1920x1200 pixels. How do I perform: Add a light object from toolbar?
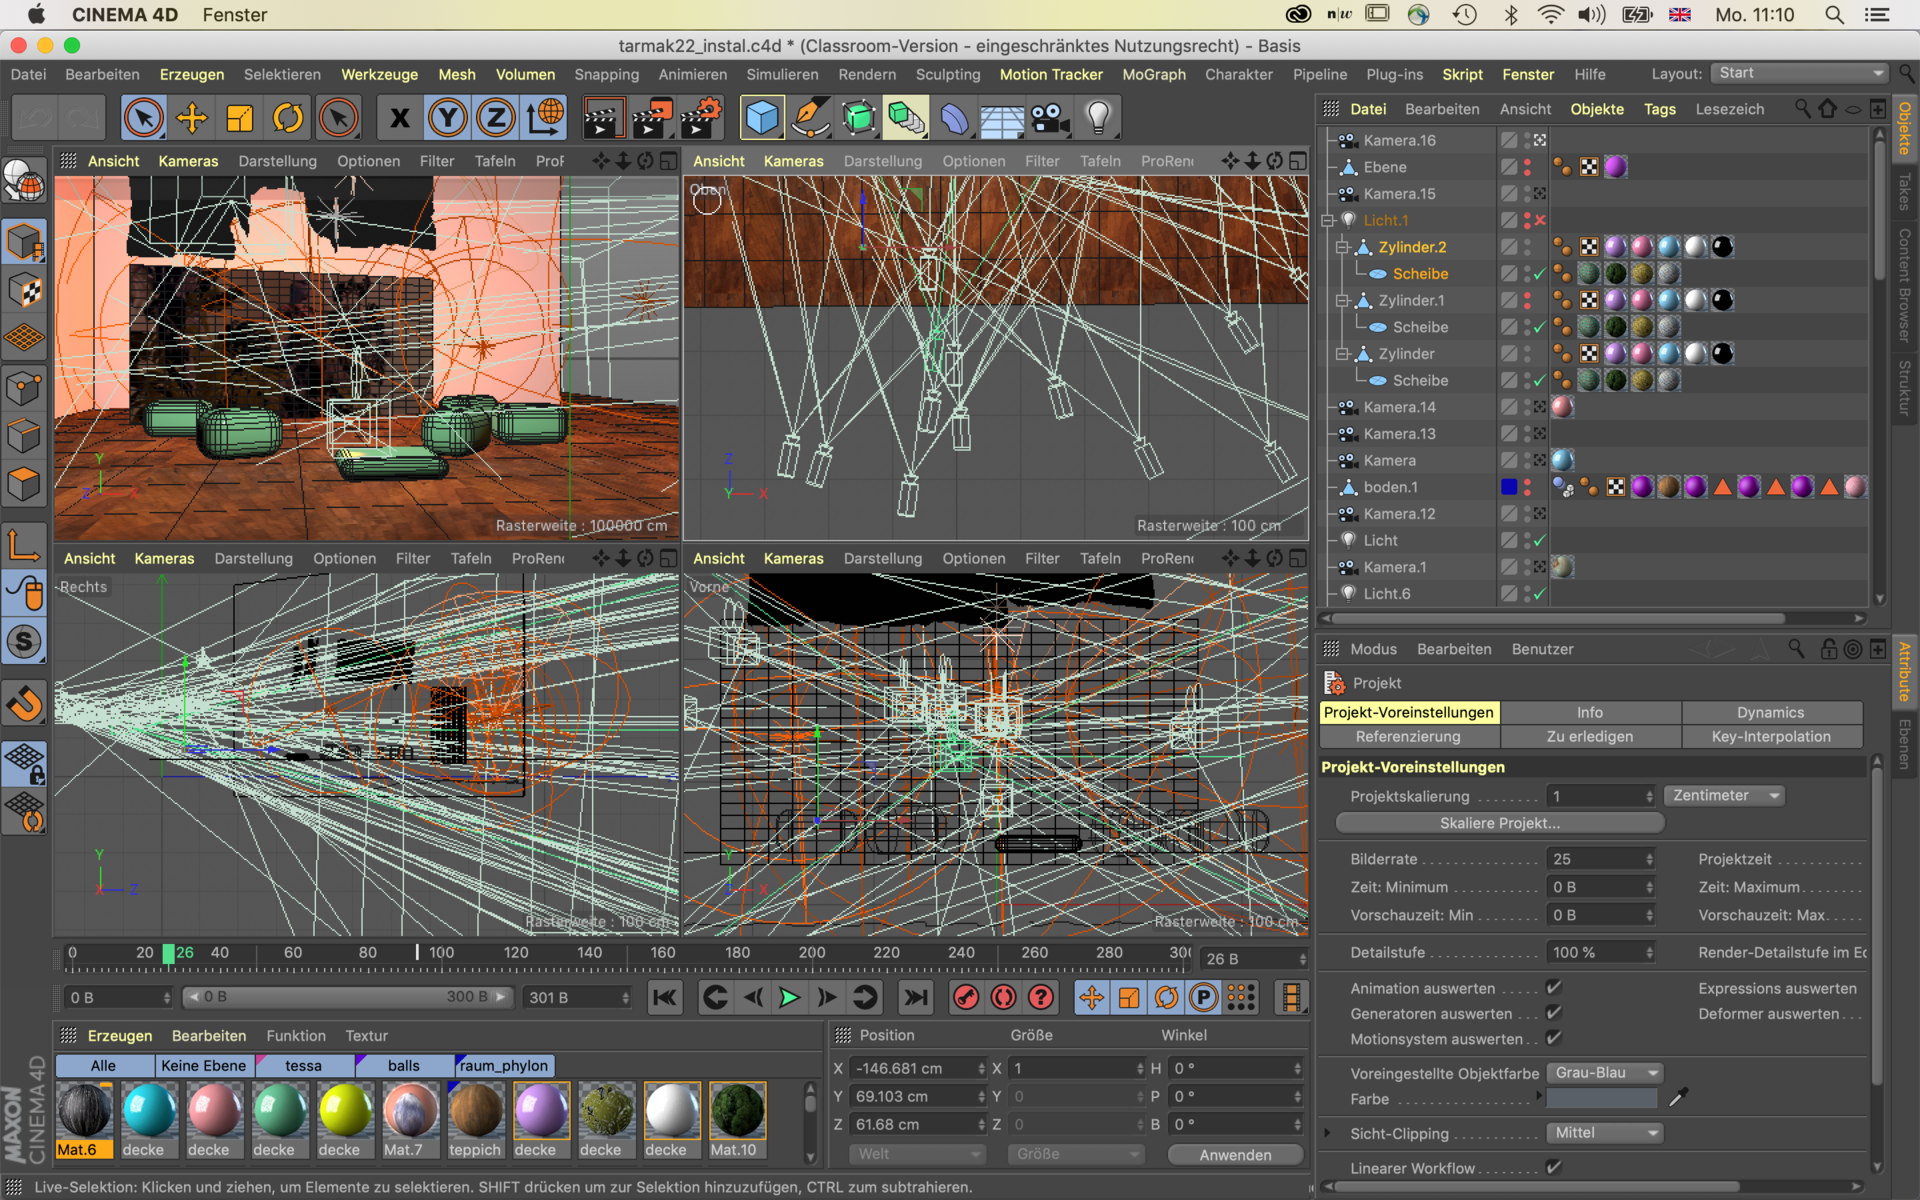point(1098,118)
